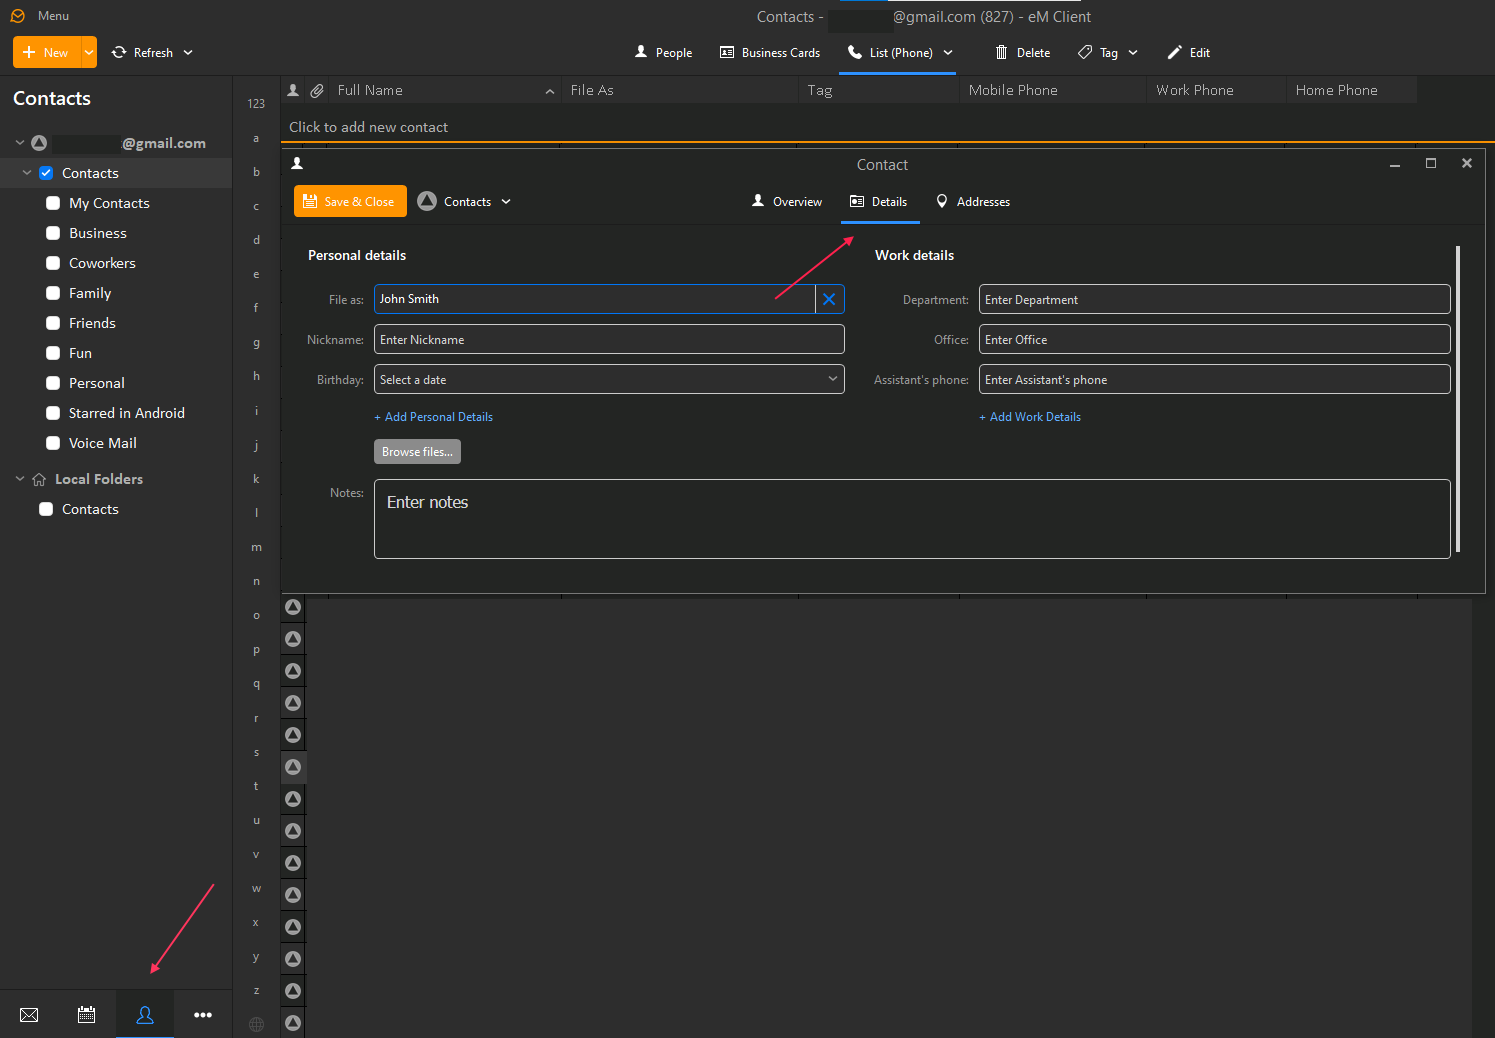1495x1038 pixels.
Task: Collapse the Local Folders tree
Action: tap(20, 479)
